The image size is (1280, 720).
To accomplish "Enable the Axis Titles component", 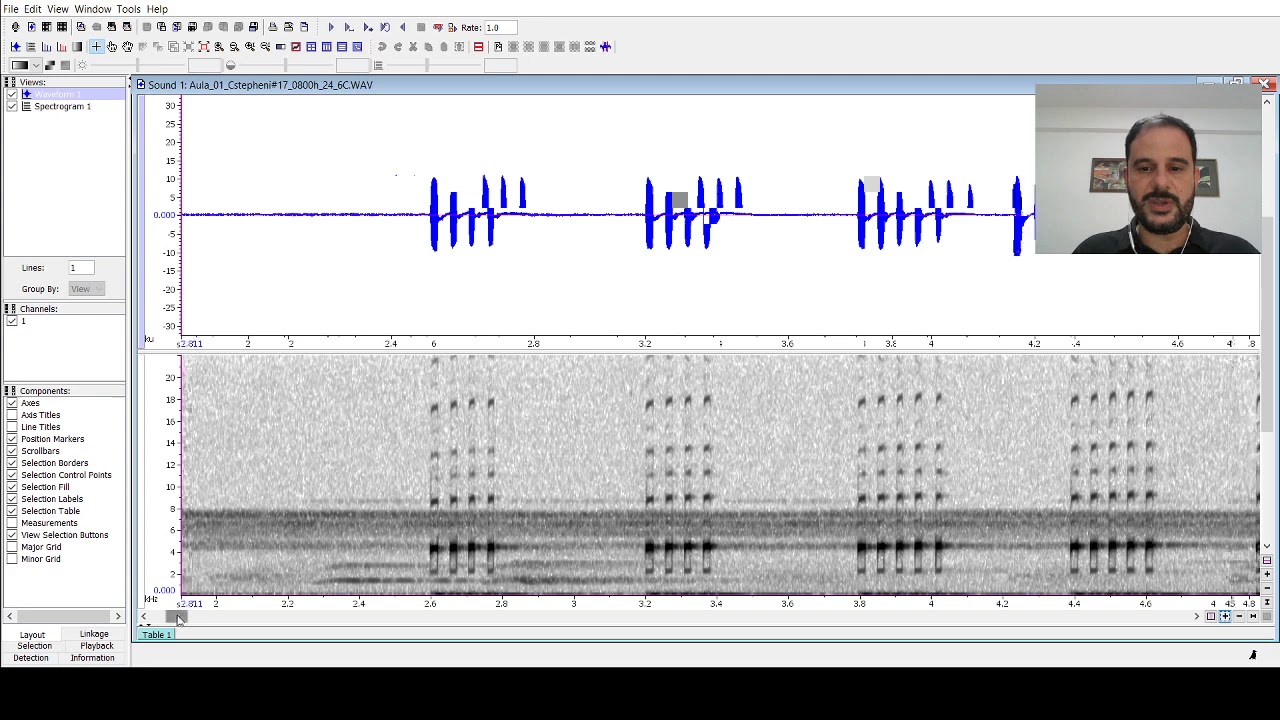I will point(12,415).
